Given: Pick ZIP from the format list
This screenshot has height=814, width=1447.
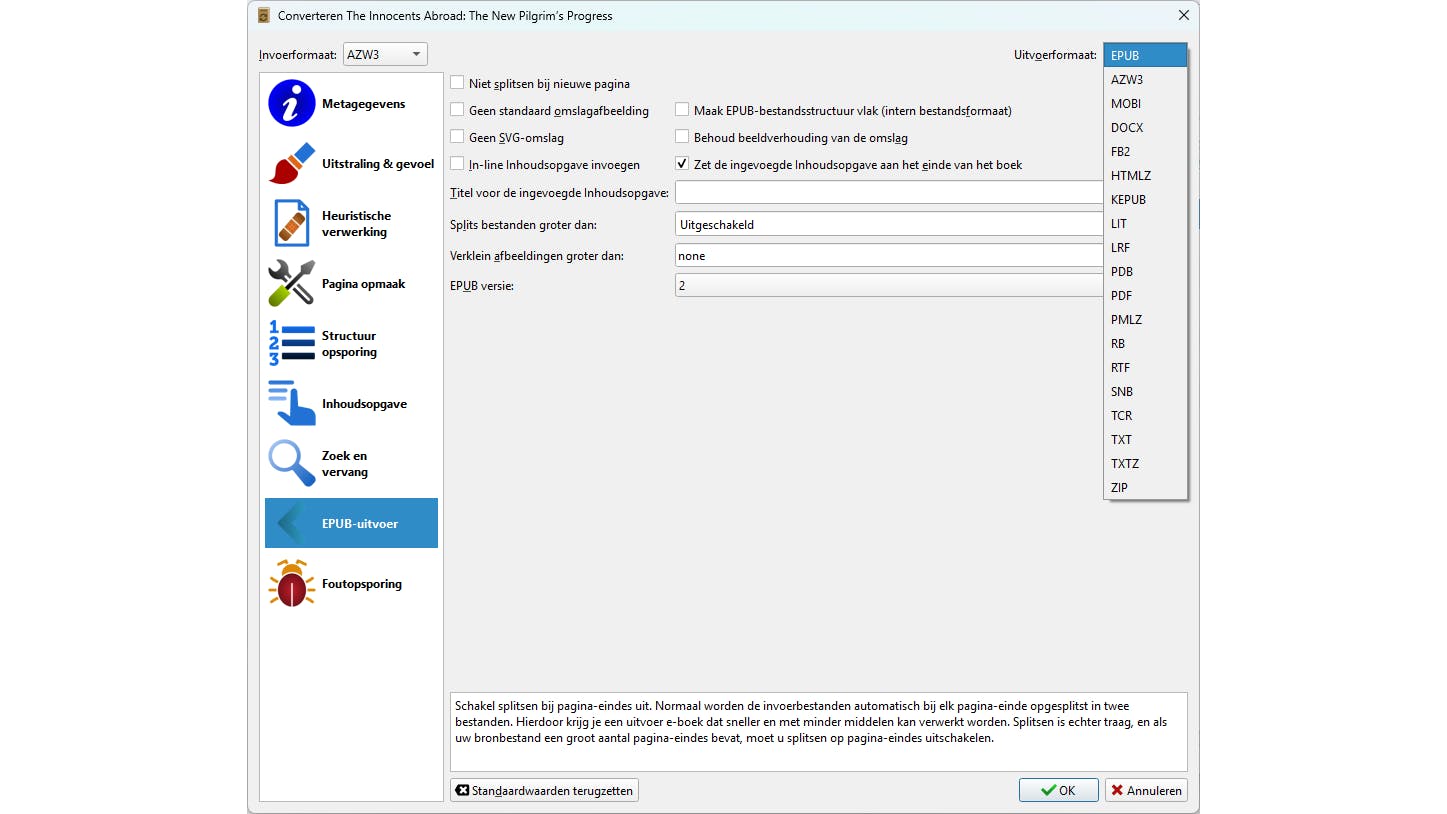Looking at the screenshot, I should coord(1145,488).
